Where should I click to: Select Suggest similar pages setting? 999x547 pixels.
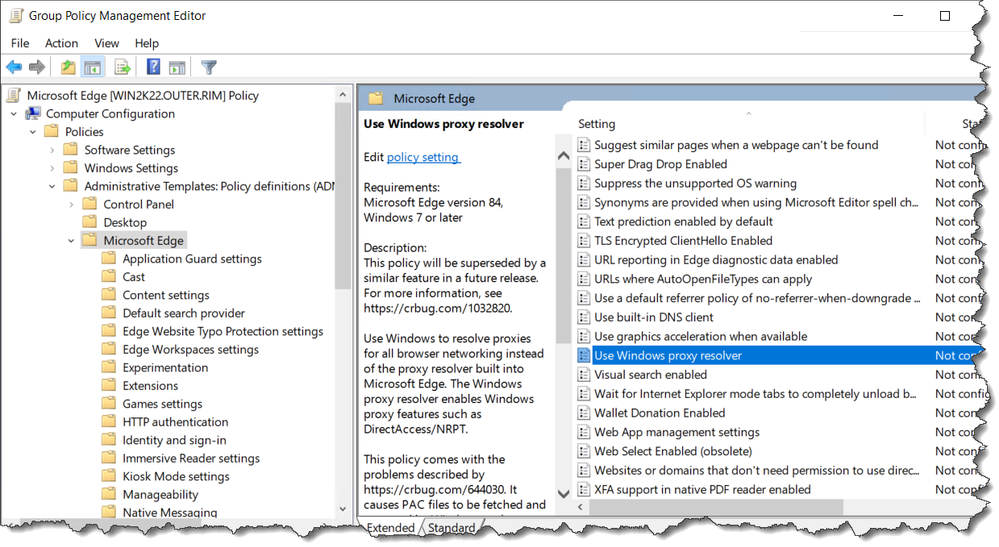[x=736, y=145]
